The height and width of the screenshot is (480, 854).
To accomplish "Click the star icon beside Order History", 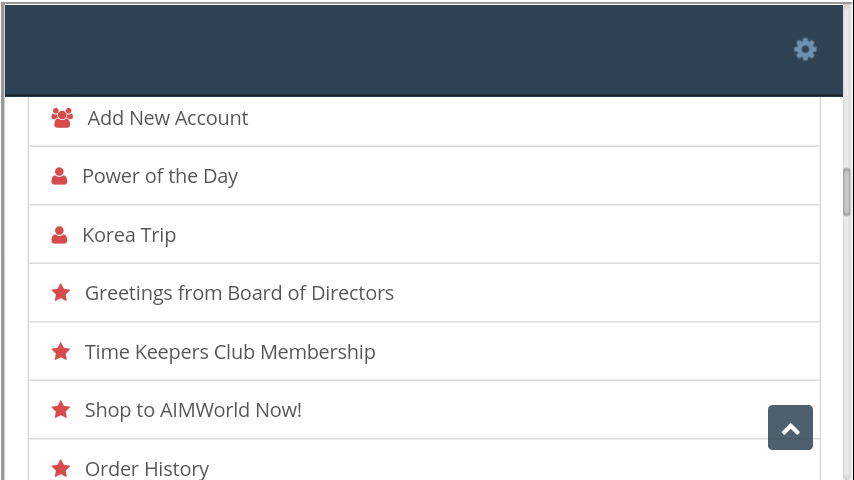I will point(61,468).
